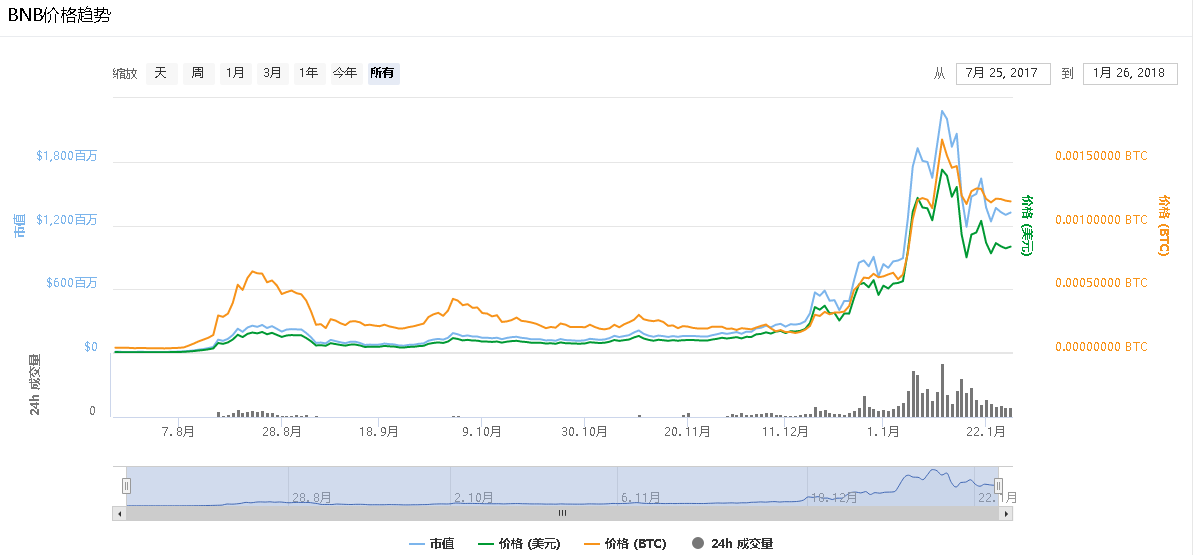Screen dimensions: 1193x555
Task: Toggle the 24h 成交量 legend series
Action: coord(733,544)
